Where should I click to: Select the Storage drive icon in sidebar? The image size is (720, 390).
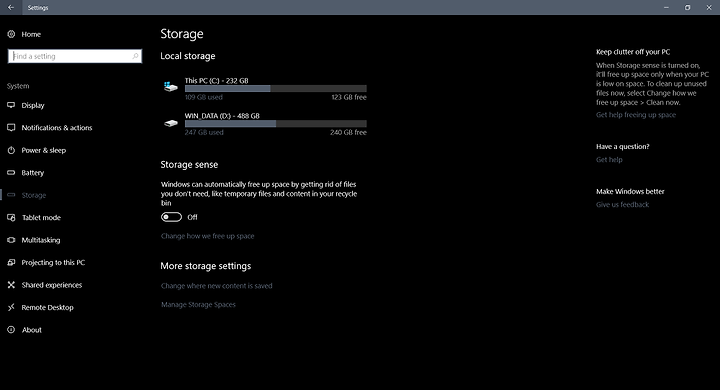(11, 195)
